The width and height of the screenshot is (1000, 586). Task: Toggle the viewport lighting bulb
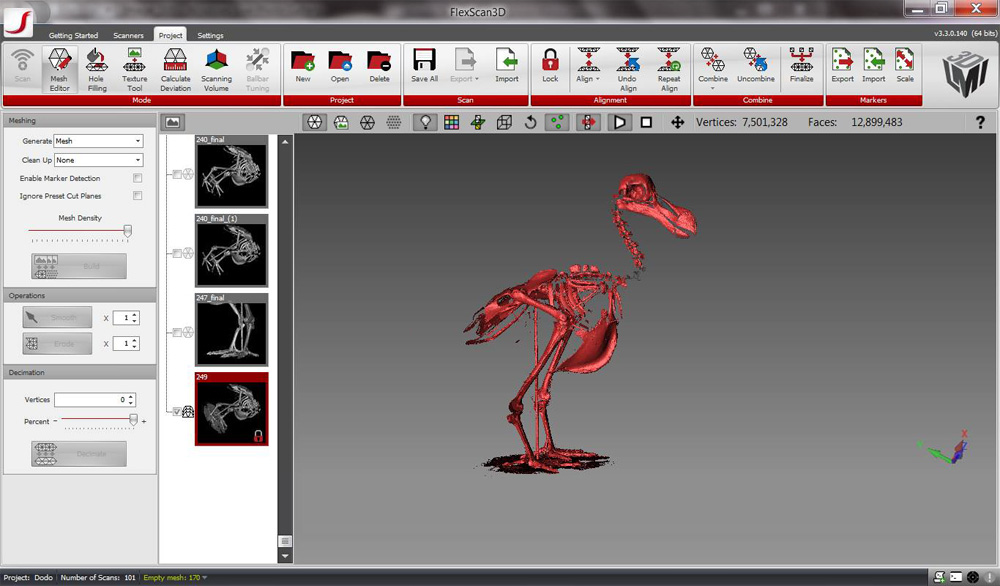click(425, 122)
